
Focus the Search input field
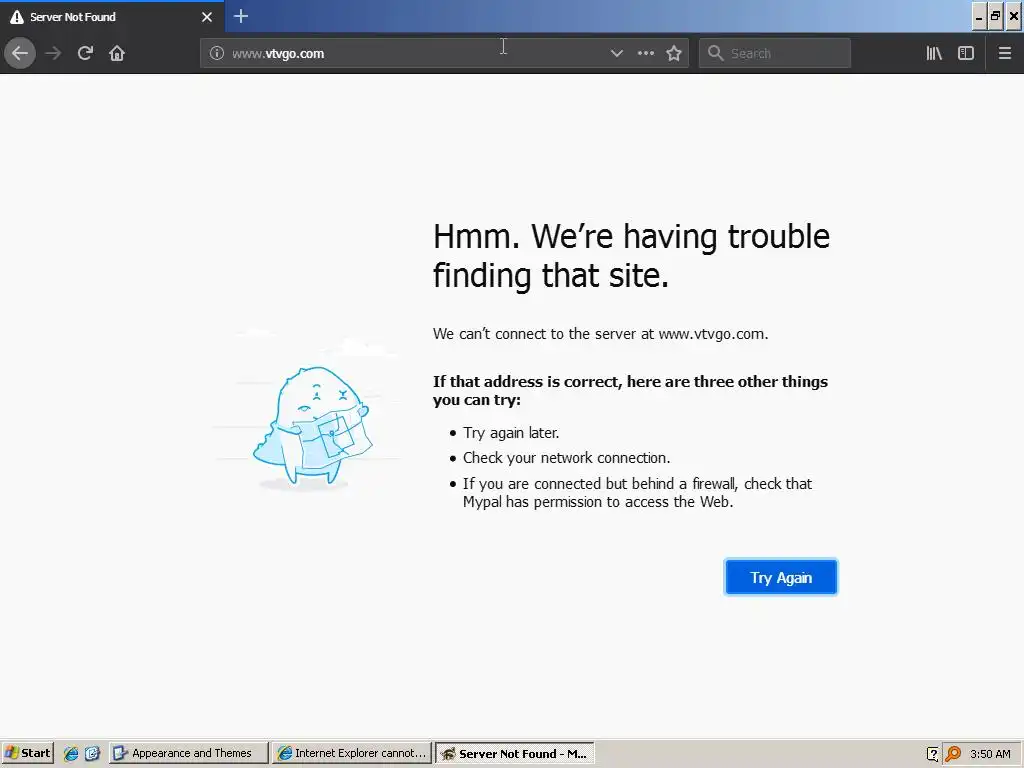(775, 53)
